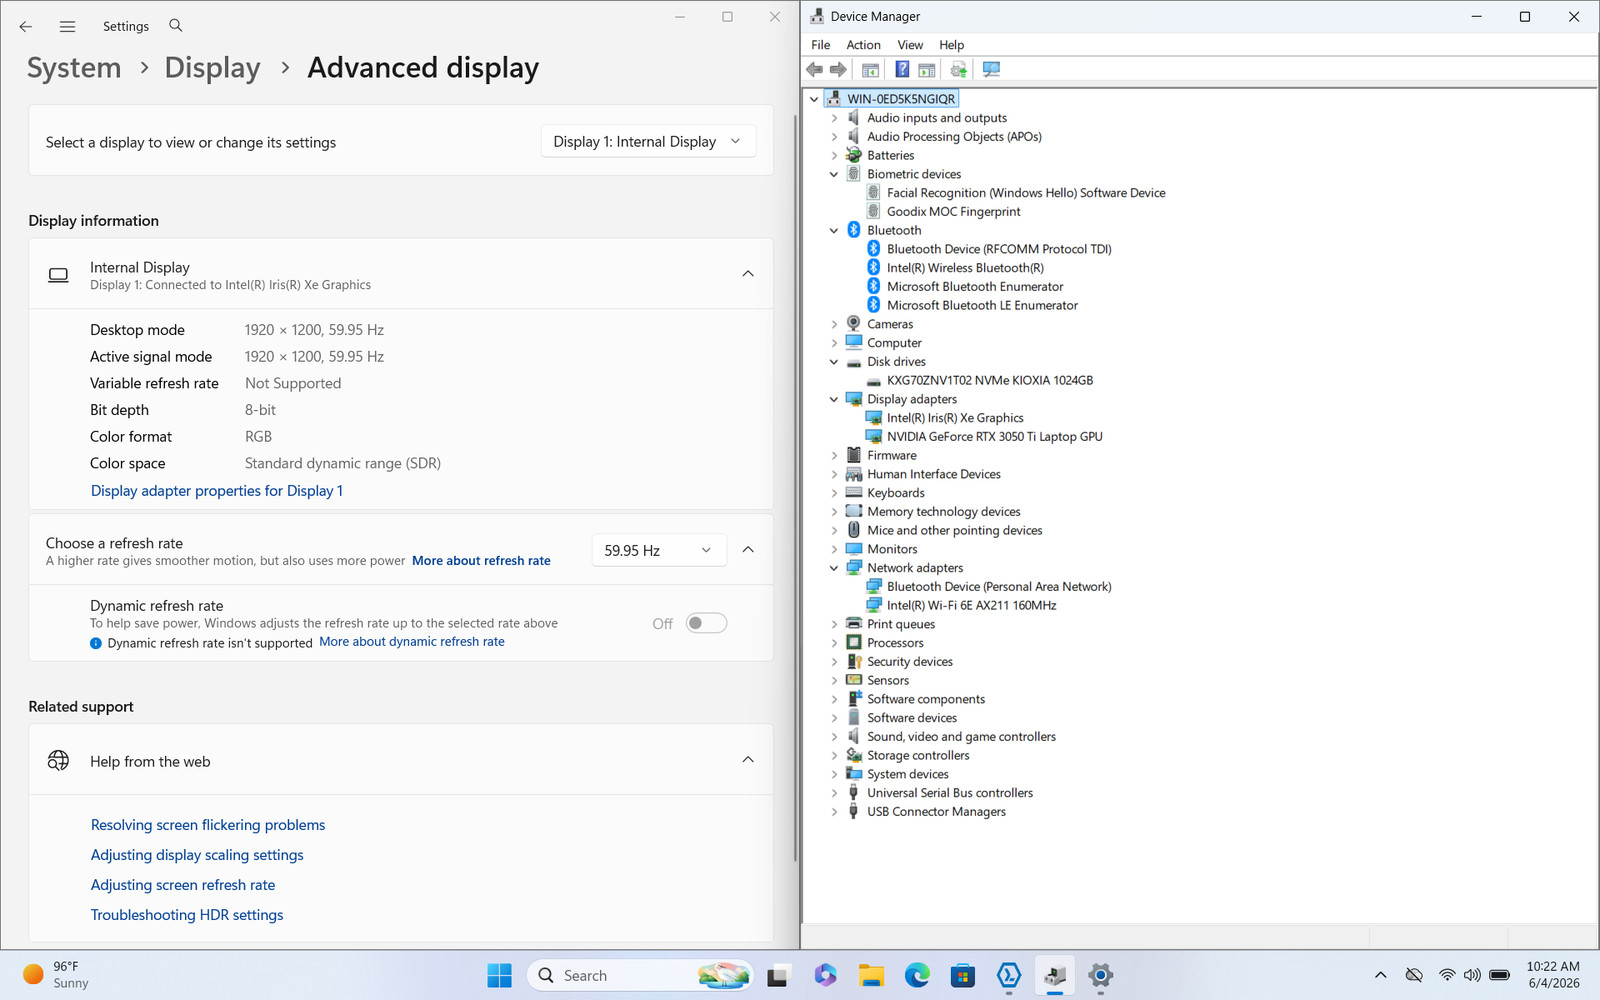Screen dimensions: 1600x1000
Task: Select Facial Recognition (Windows Hello) Software Device
Action: tap(1026, 193)
